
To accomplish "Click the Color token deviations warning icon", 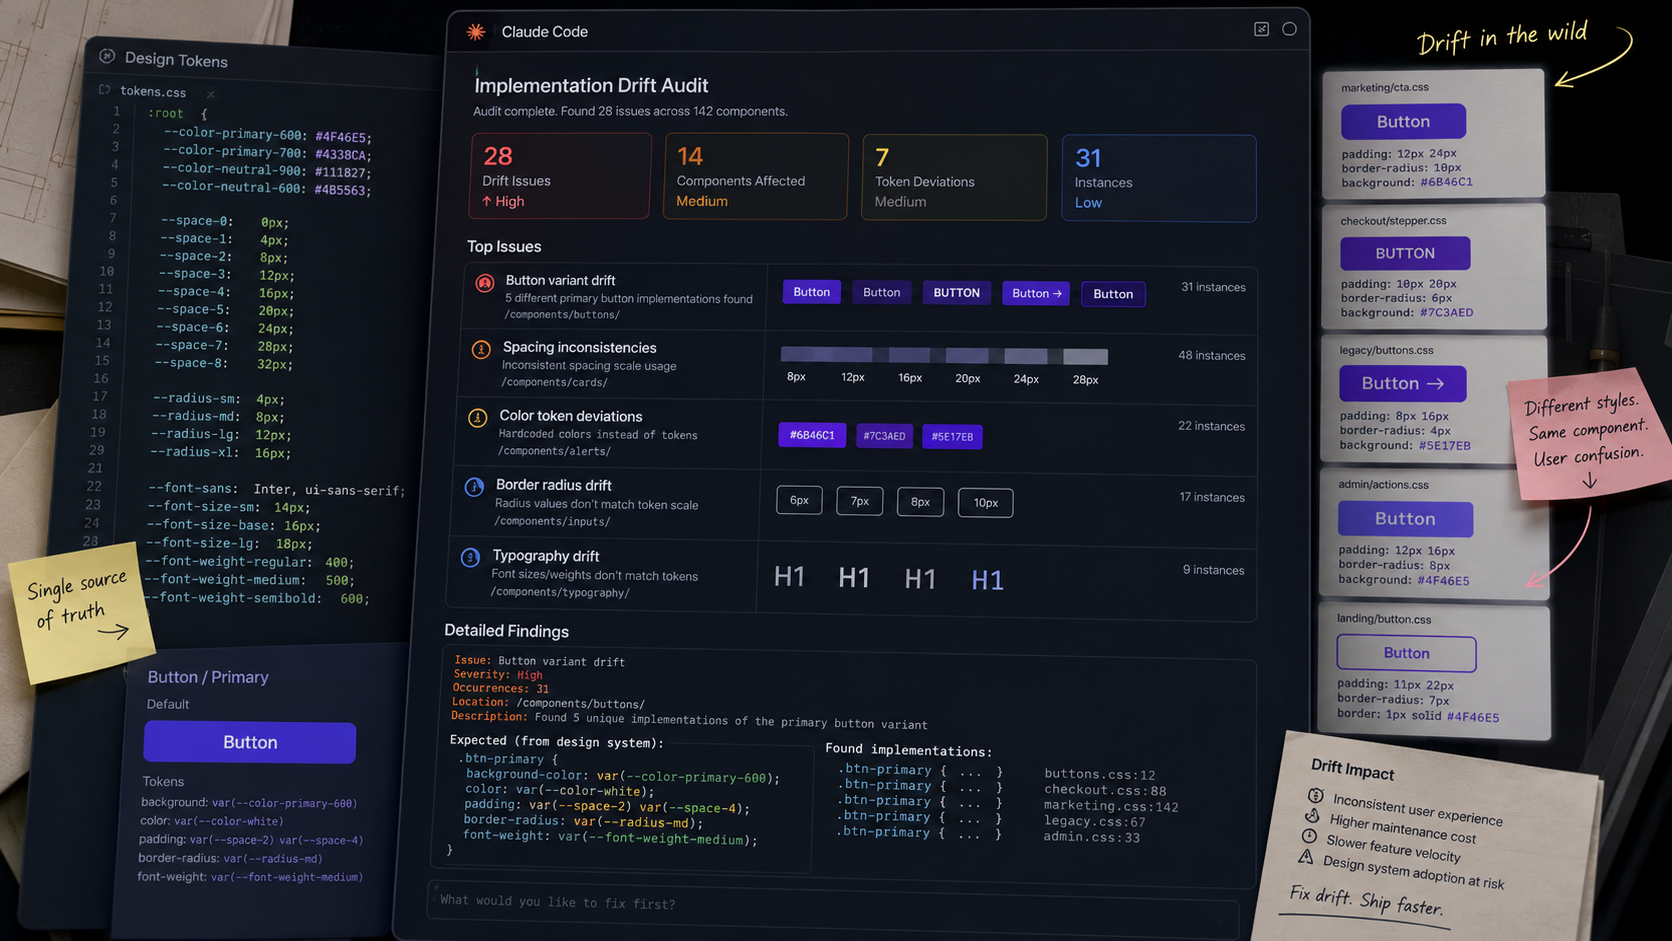I will click(478, 417).
